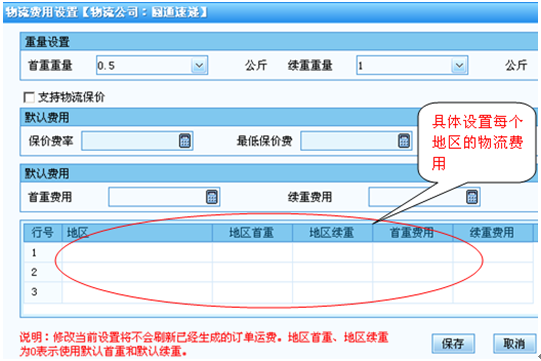Click 续重费用 cell in row 1
The image size is (541, 361).
[x=493, y=253]
